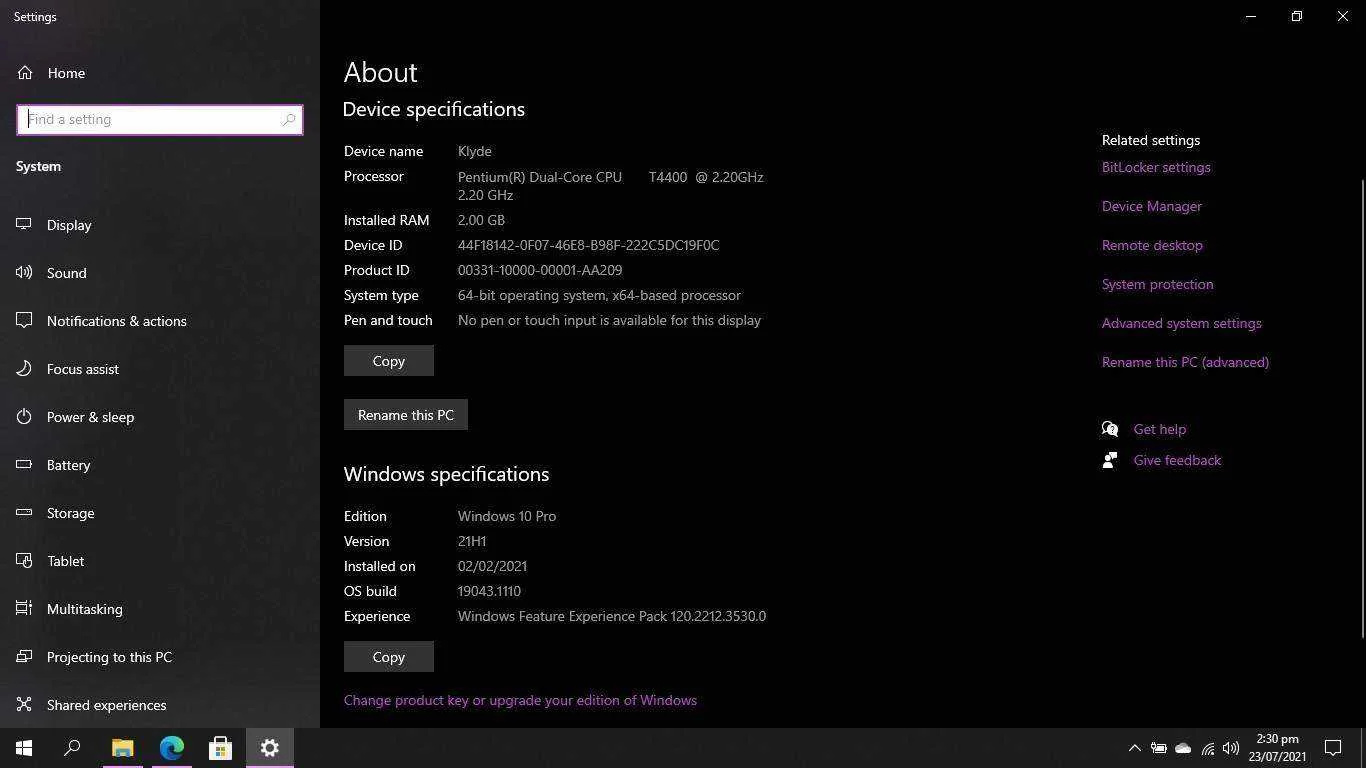This screenshot has width=1366, height=768.
Task: Click the Edition value Windows 10 Pro
Action: [507, 516]
